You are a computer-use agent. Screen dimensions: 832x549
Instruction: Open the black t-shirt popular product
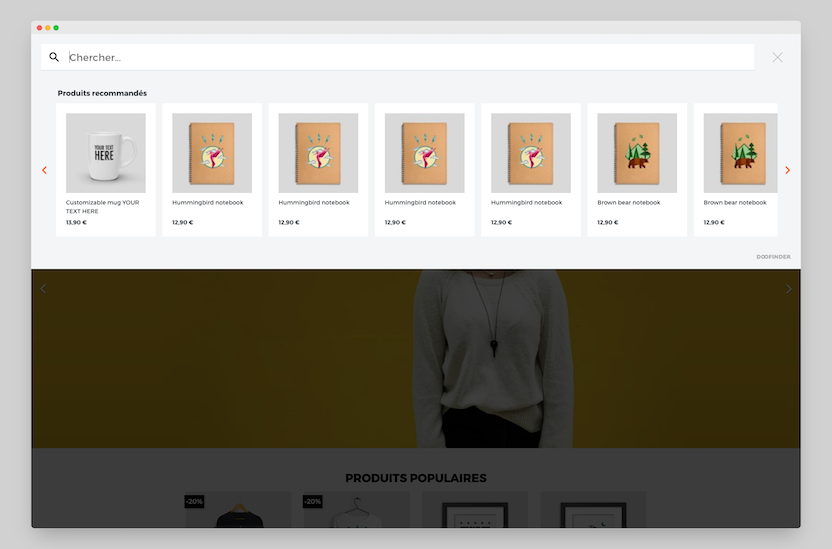tap(238, 510)
